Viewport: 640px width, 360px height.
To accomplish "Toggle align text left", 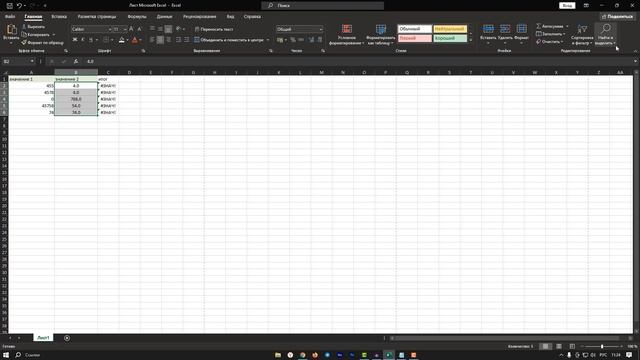I will point(152,40).
